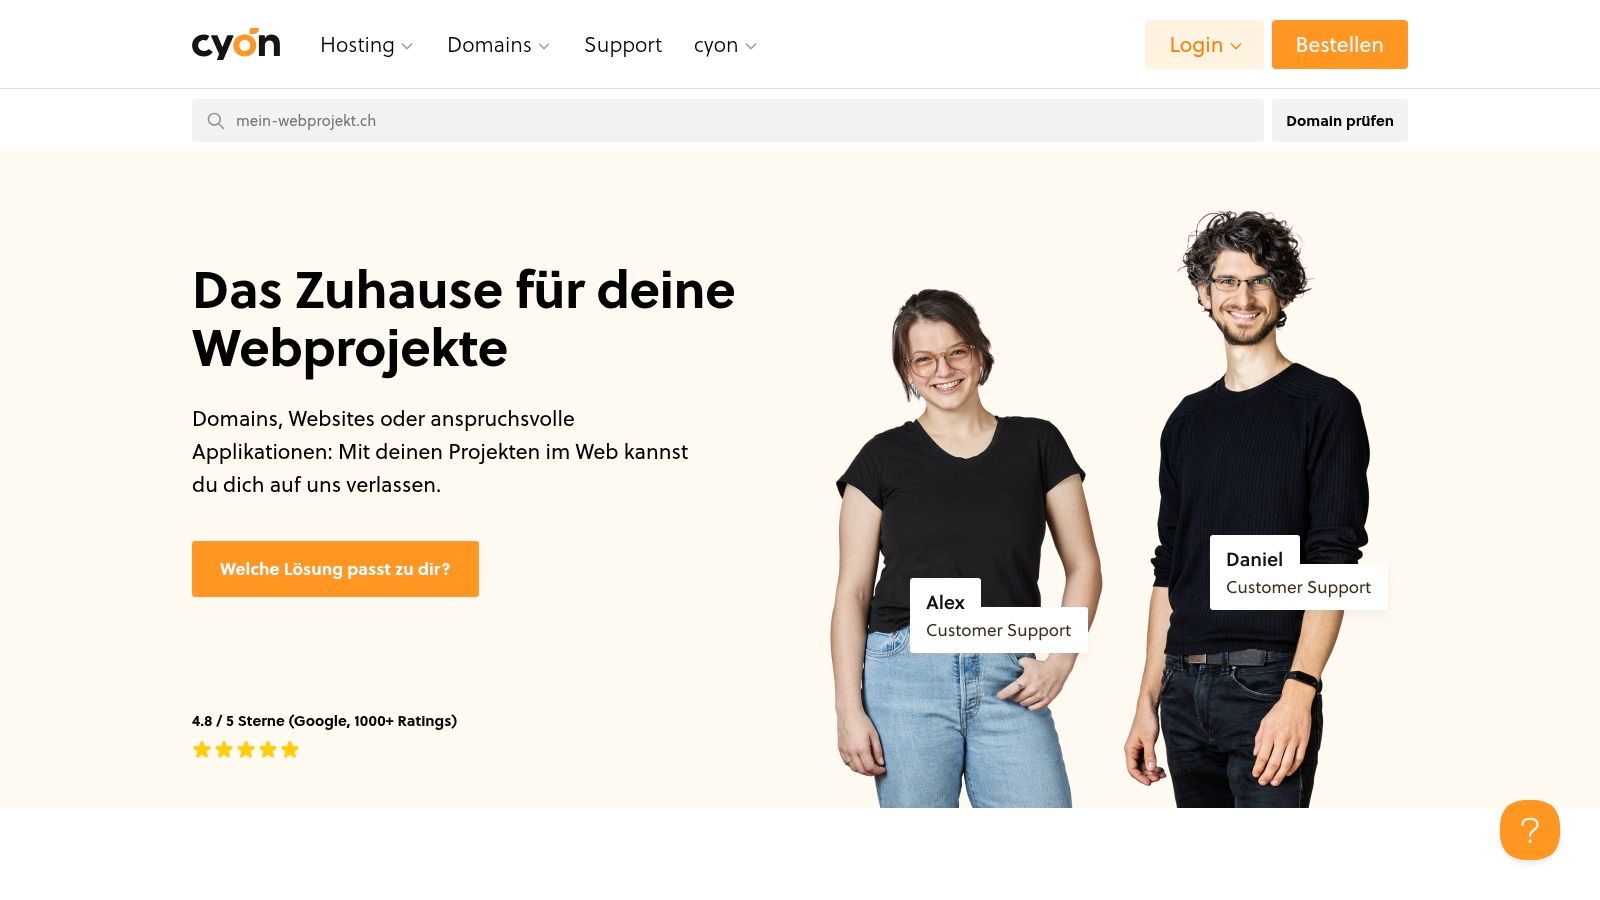Click the Domain prüfen button
1600x900 pixels.
click(x=1339, y=121)
